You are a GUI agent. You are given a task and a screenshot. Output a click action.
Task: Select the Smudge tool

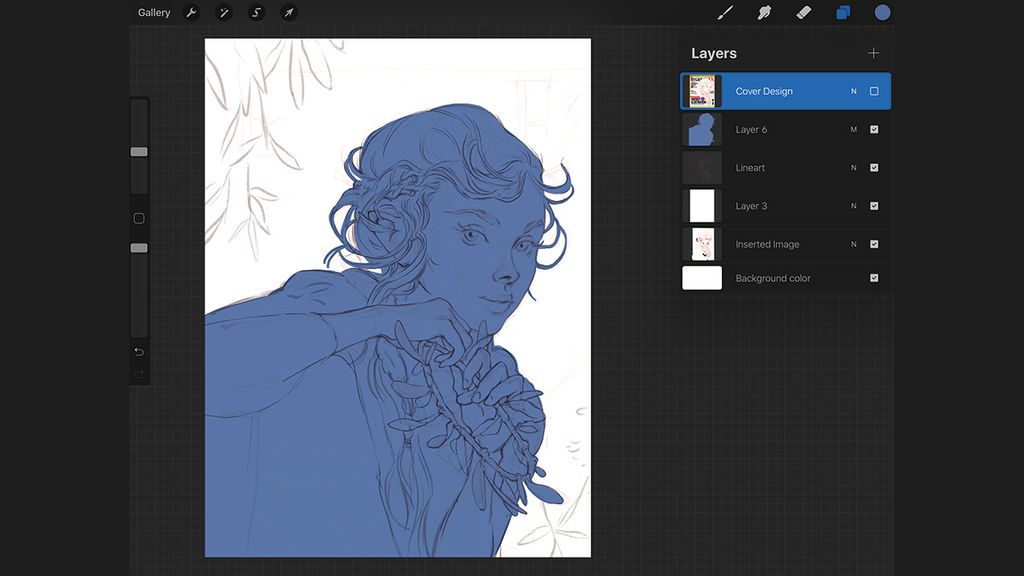[763, 13]
